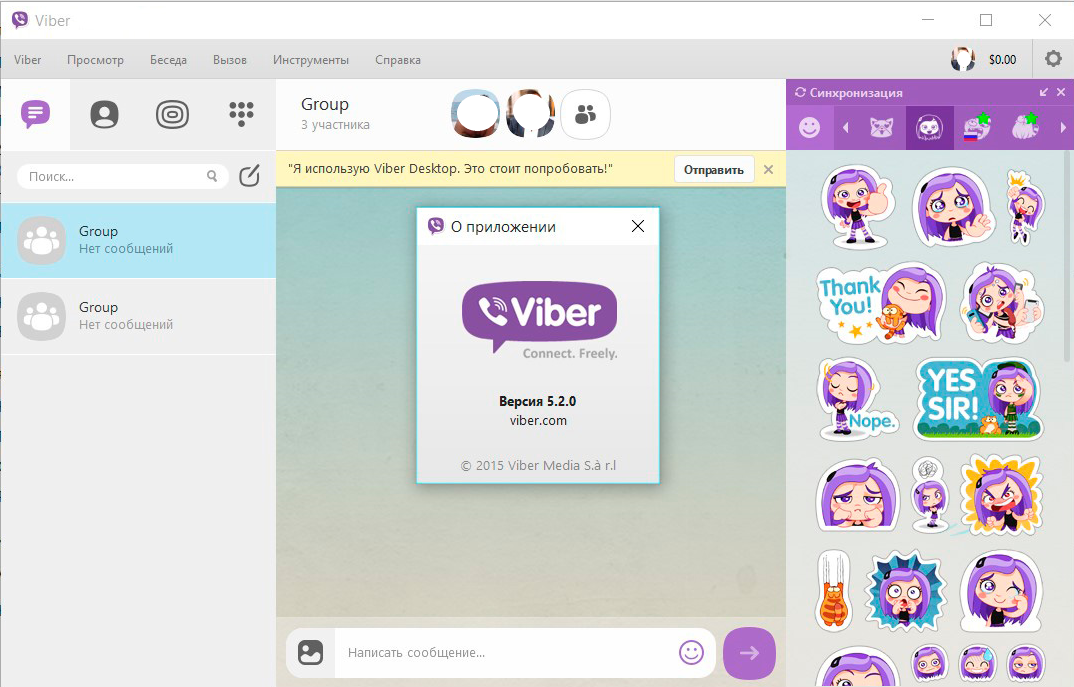Send the hanging orange cat sticker
Image resolution: width=1074 pixels, height=687 pixels.
(832, 590)
